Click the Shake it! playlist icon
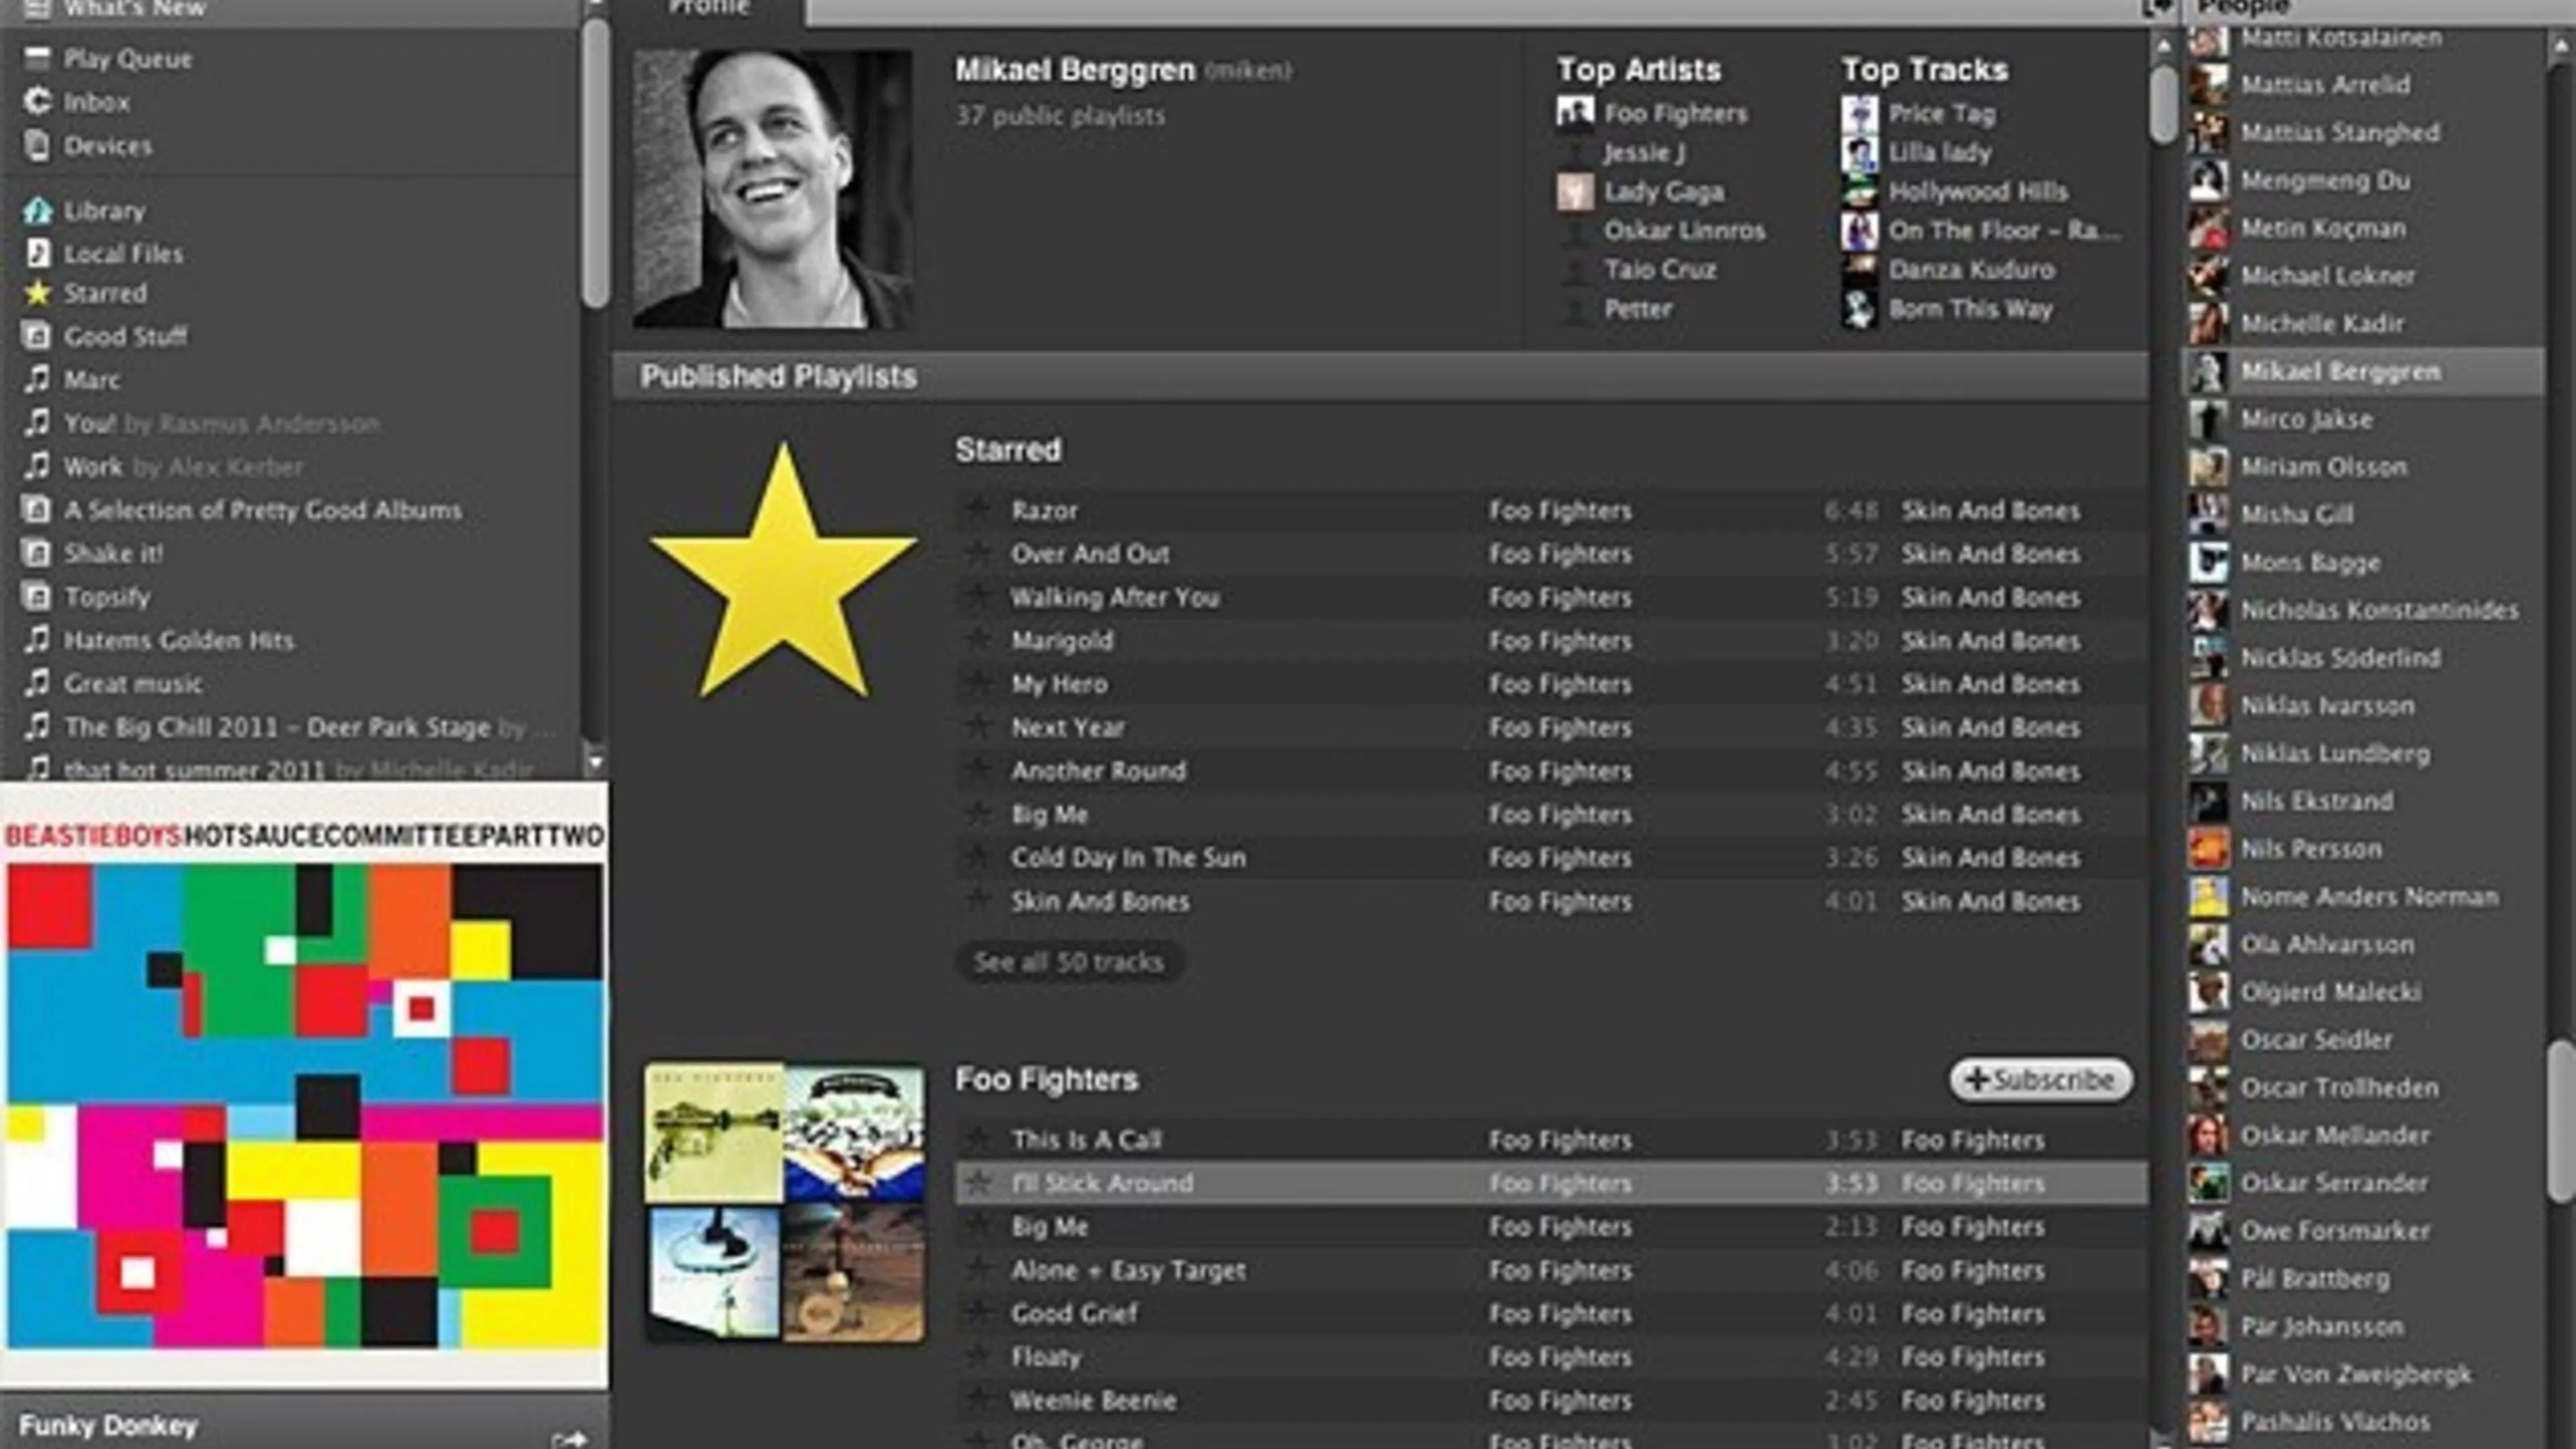2576x1449 pixels. tap(37, 553)
